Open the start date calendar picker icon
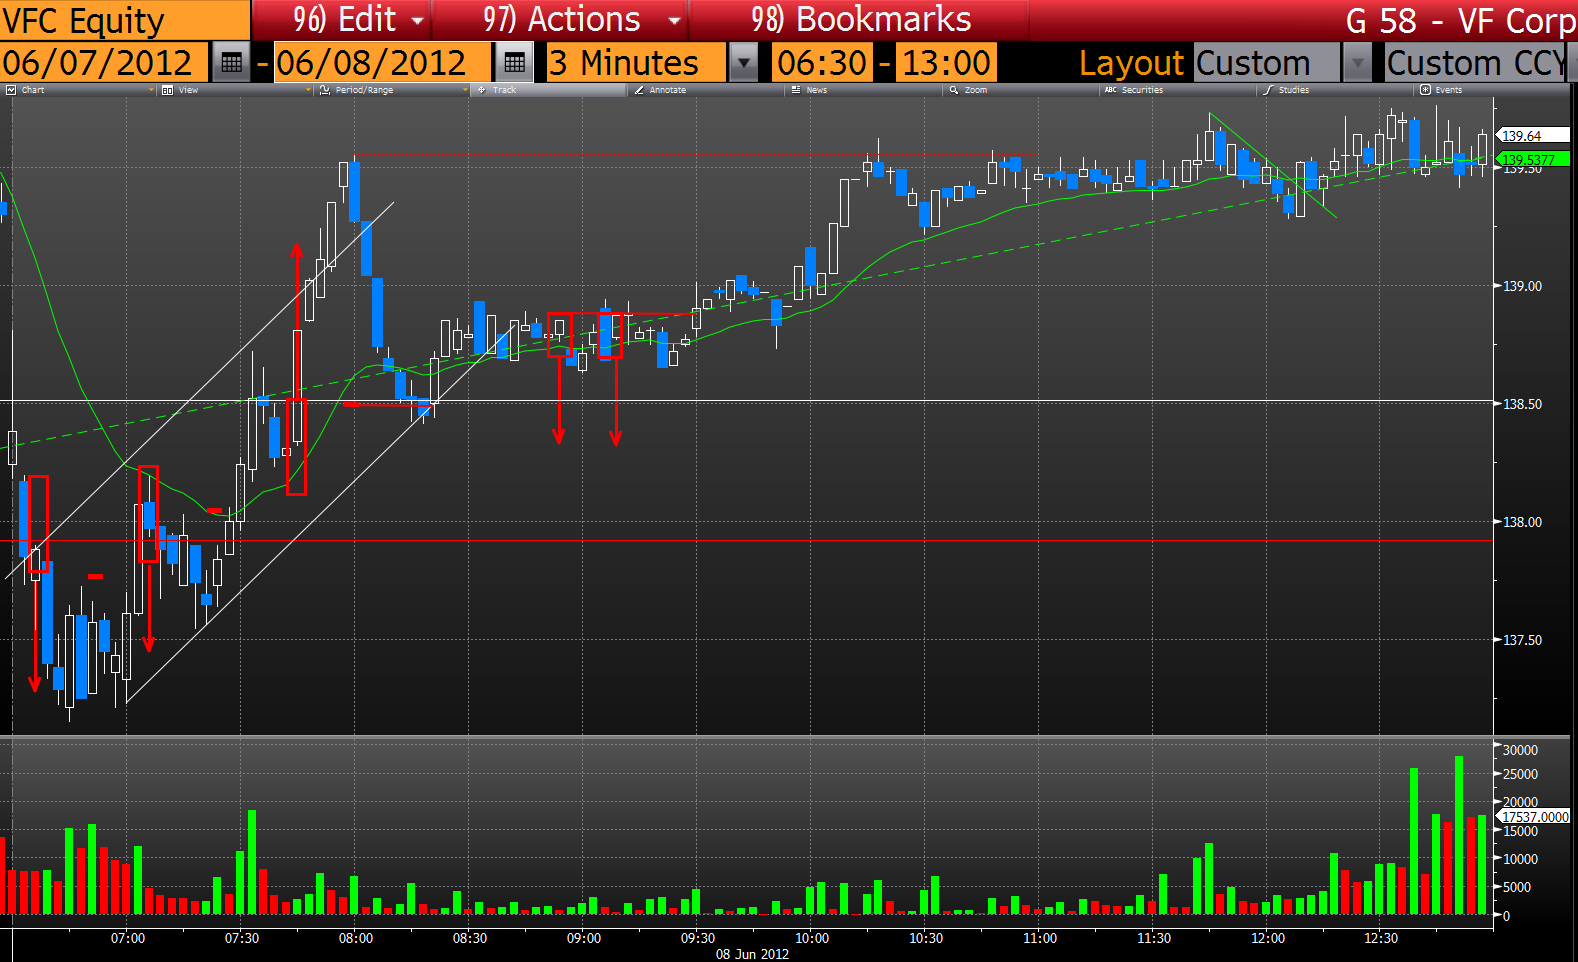 [231, 63]
